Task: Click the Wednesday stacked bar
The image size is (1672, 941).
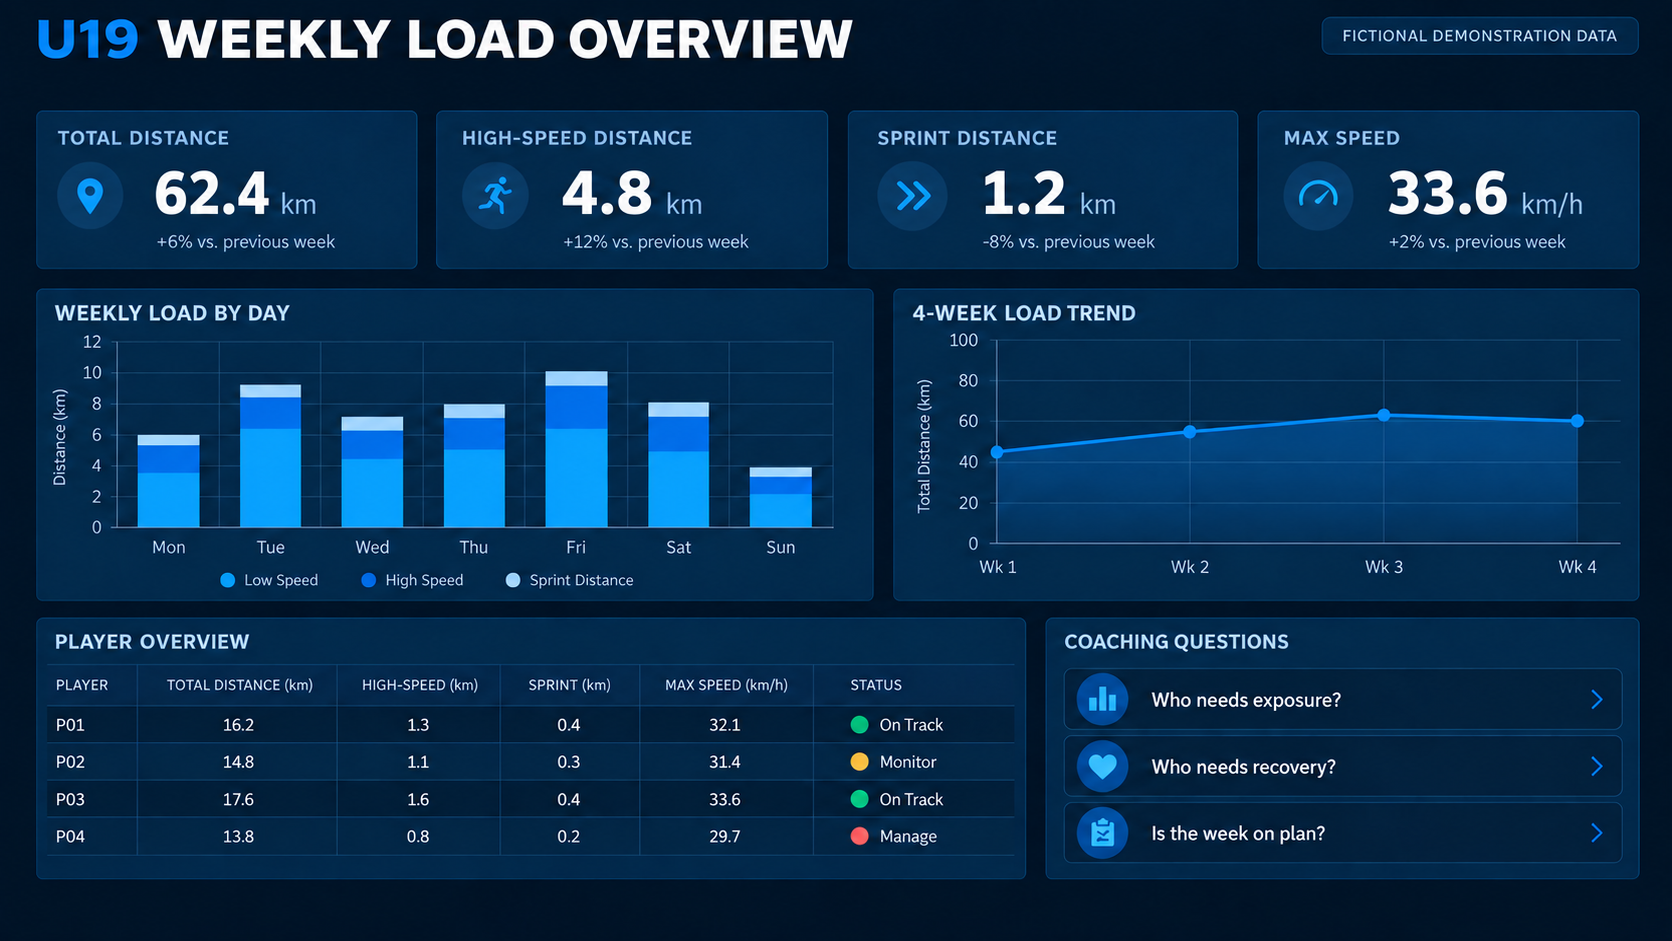Action: (x=372, y=472)
